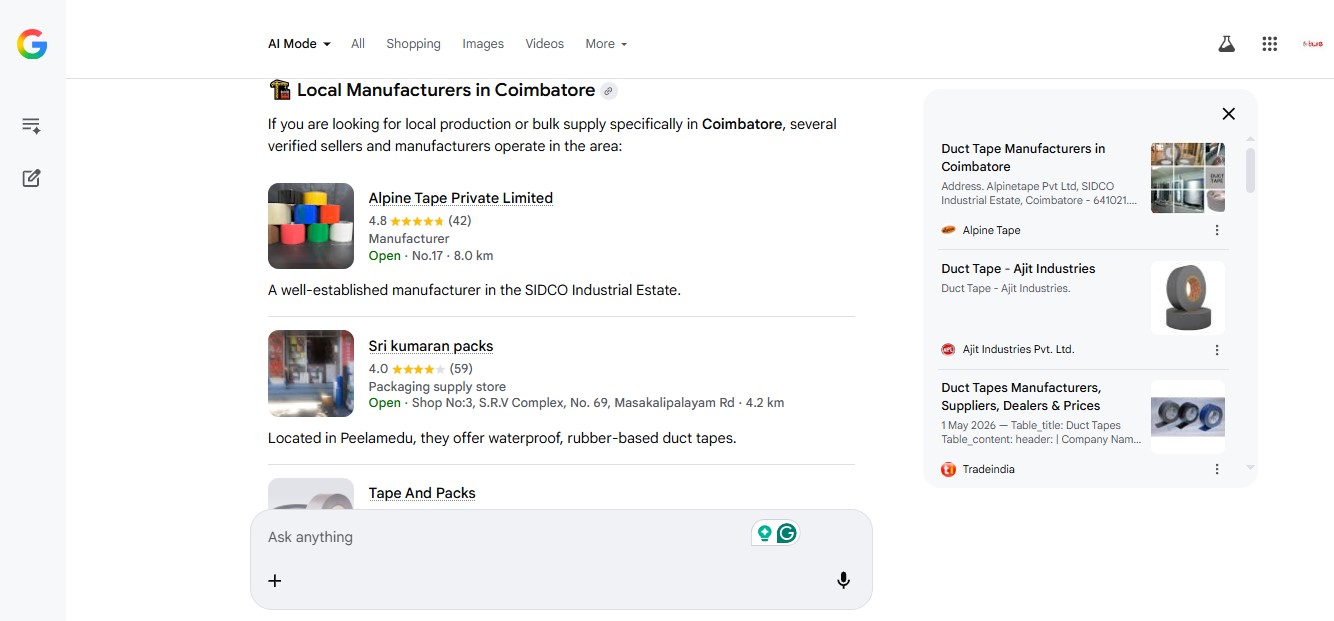Click Alpine Tape source collage image
The image size is (1334, 621).
[x=1188, y=177]
